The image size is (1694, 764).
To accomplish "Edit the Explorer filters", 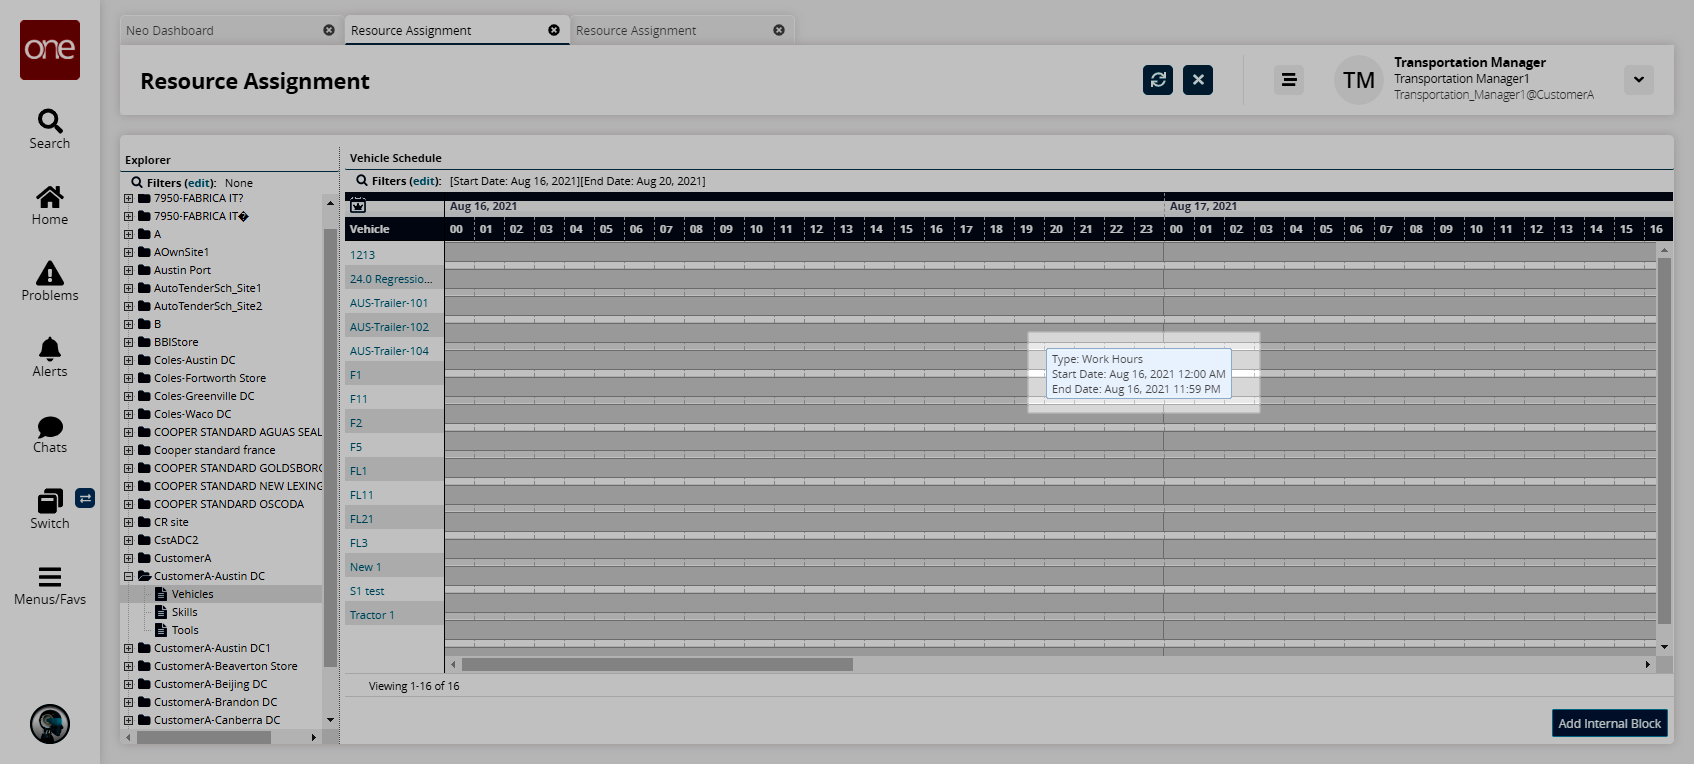I will click(200, 183).
